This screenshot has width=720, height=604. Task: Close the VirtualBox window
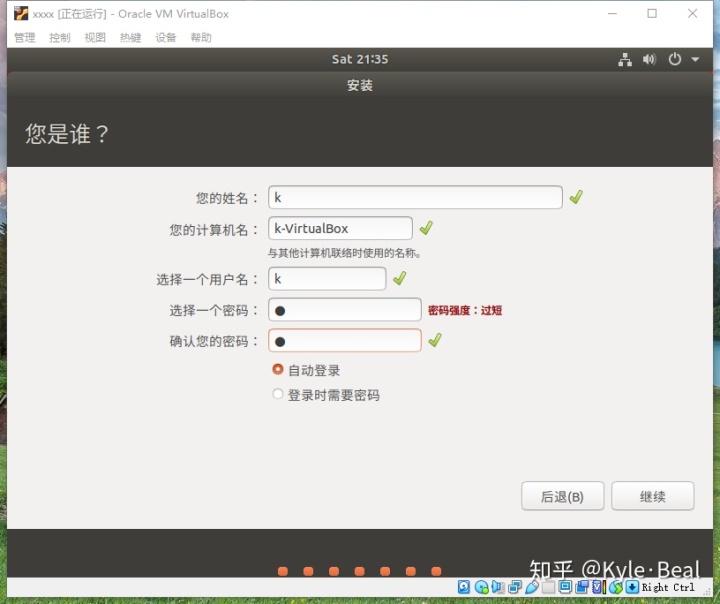[692, 14]
